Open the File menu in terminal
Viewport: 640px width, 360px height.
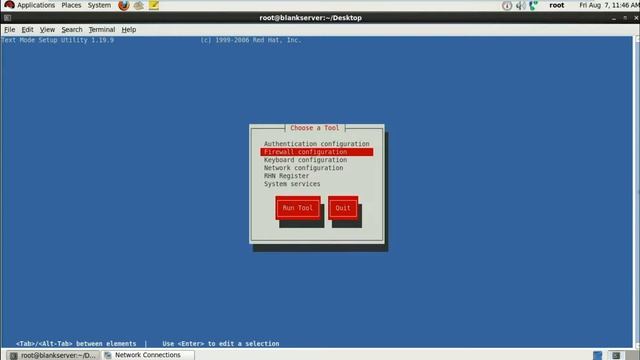pyautogui.click(x=9, y=29)
